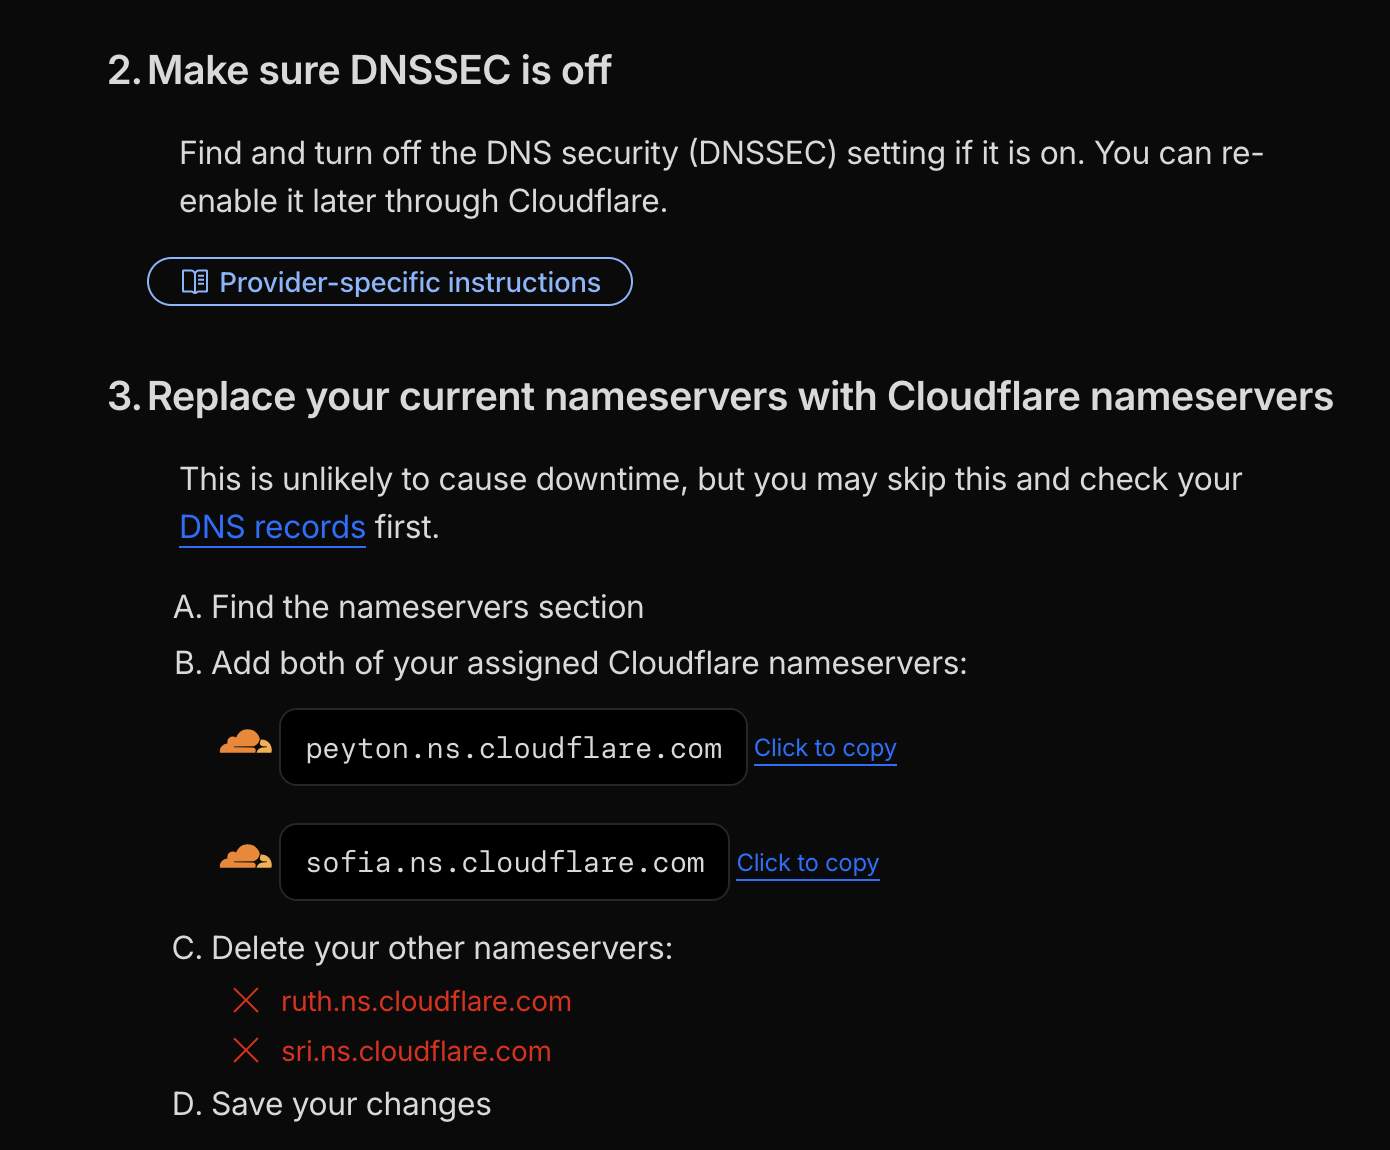Select the peyton.ns.cloudflare.com nameserver field
1390x1150 pixels.
(513, 748)
